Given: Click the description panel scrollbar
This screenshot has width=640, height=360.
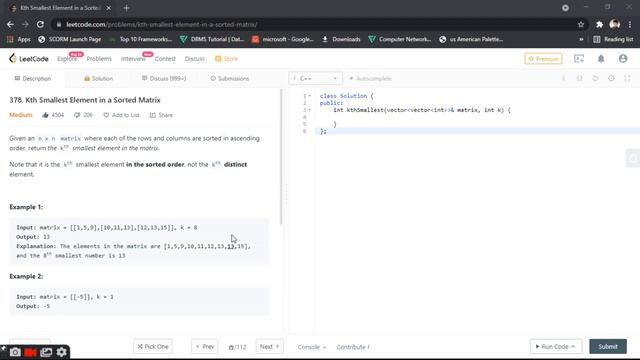Looking at the screenshot, I should [281, 156].
